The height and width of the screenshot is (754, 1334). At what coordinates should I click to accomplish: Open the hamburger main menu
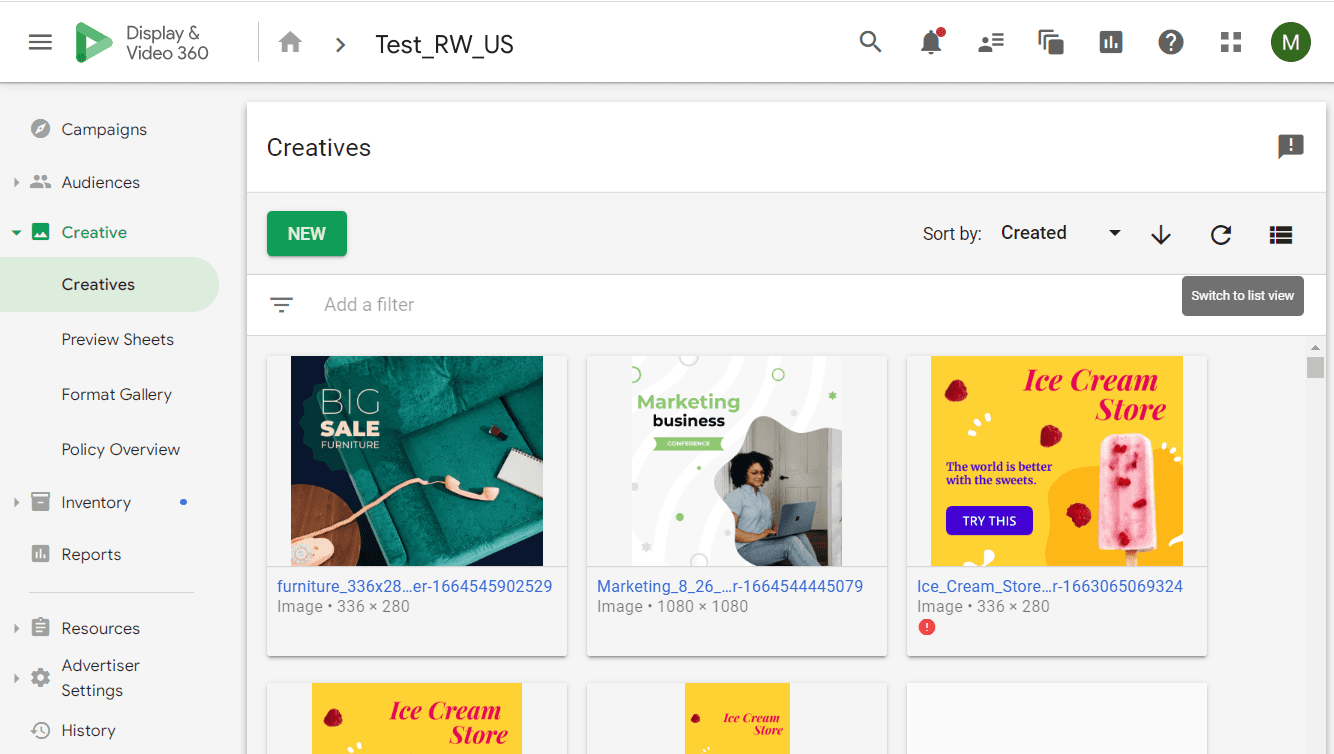(x=40, y=42)
